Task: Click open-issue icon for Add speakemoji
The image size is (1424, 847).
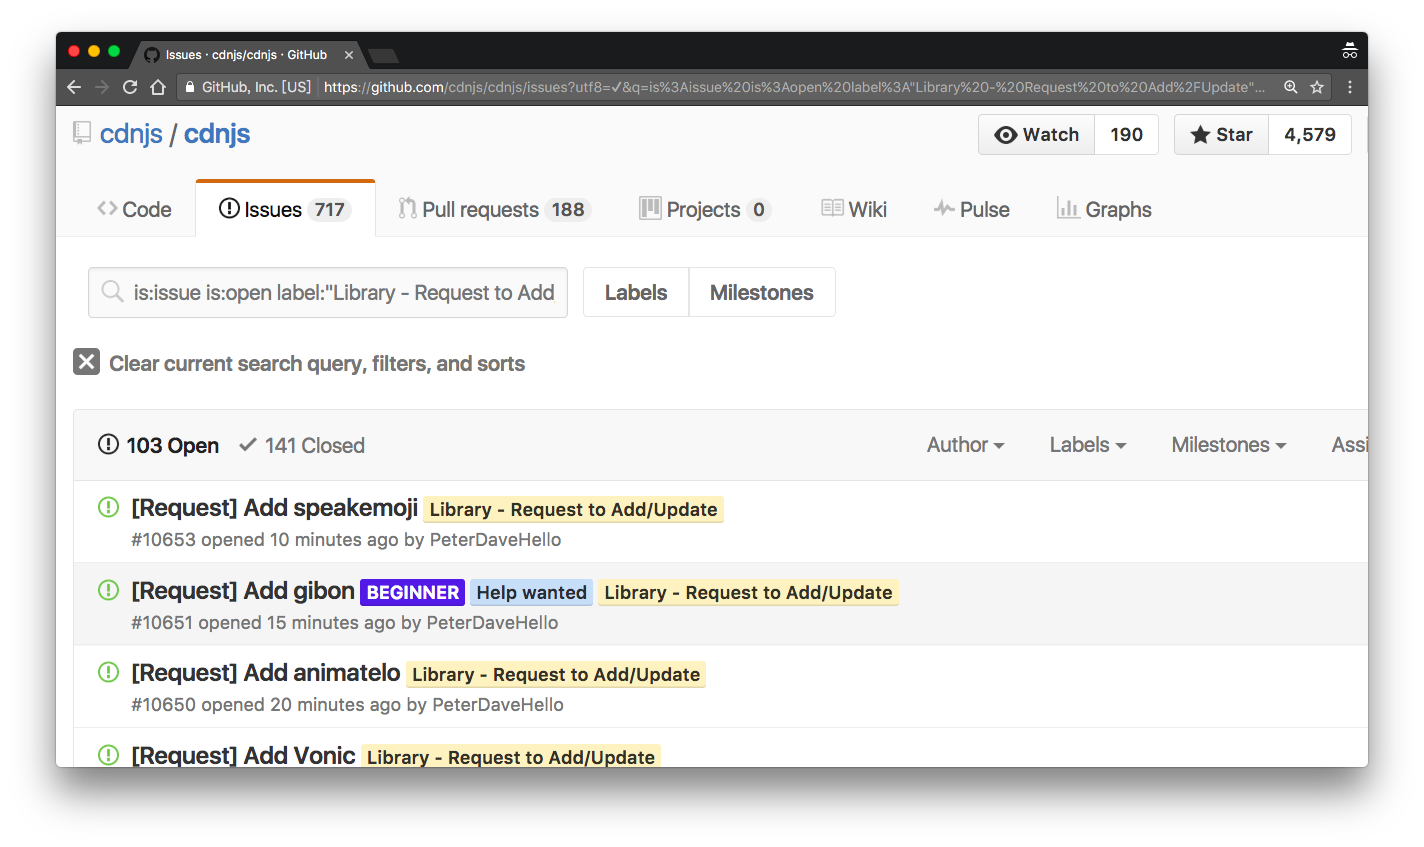Action: 108,507
